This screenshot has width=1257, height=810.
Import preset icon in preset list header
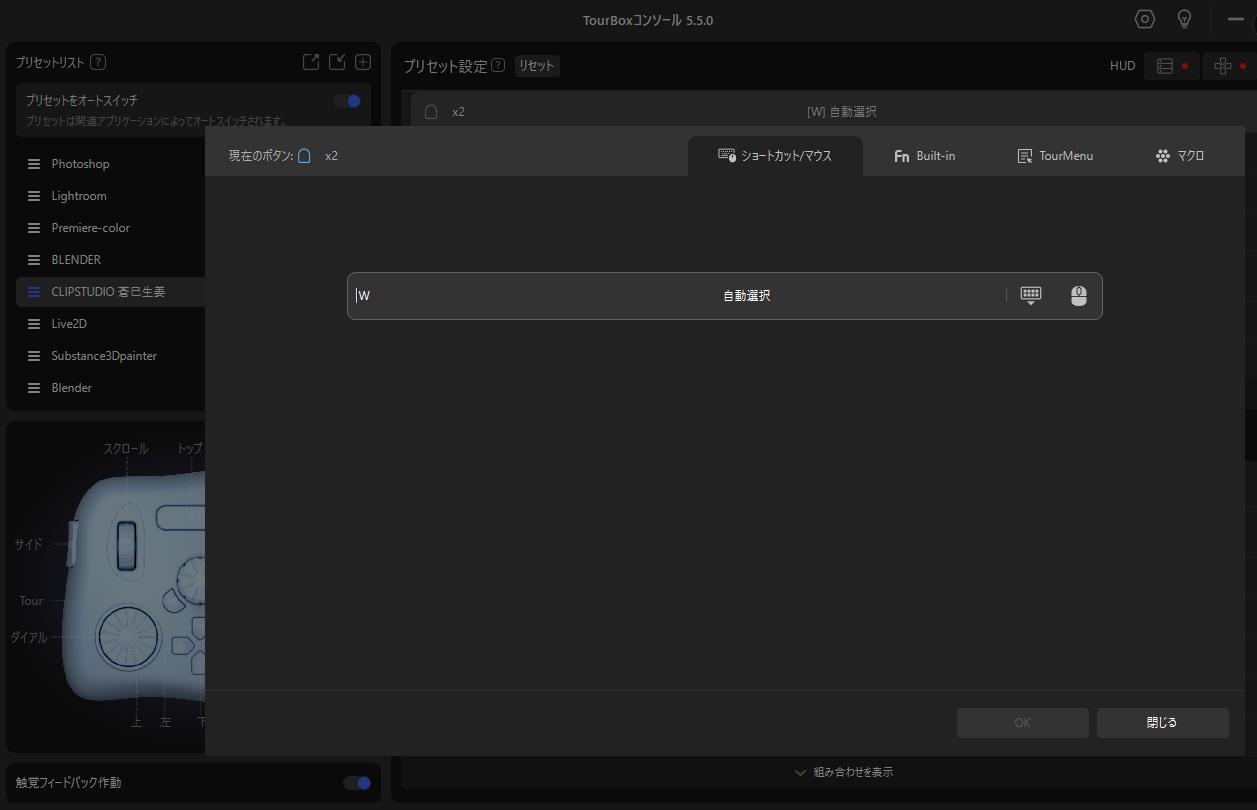click(x=338, y=62)
